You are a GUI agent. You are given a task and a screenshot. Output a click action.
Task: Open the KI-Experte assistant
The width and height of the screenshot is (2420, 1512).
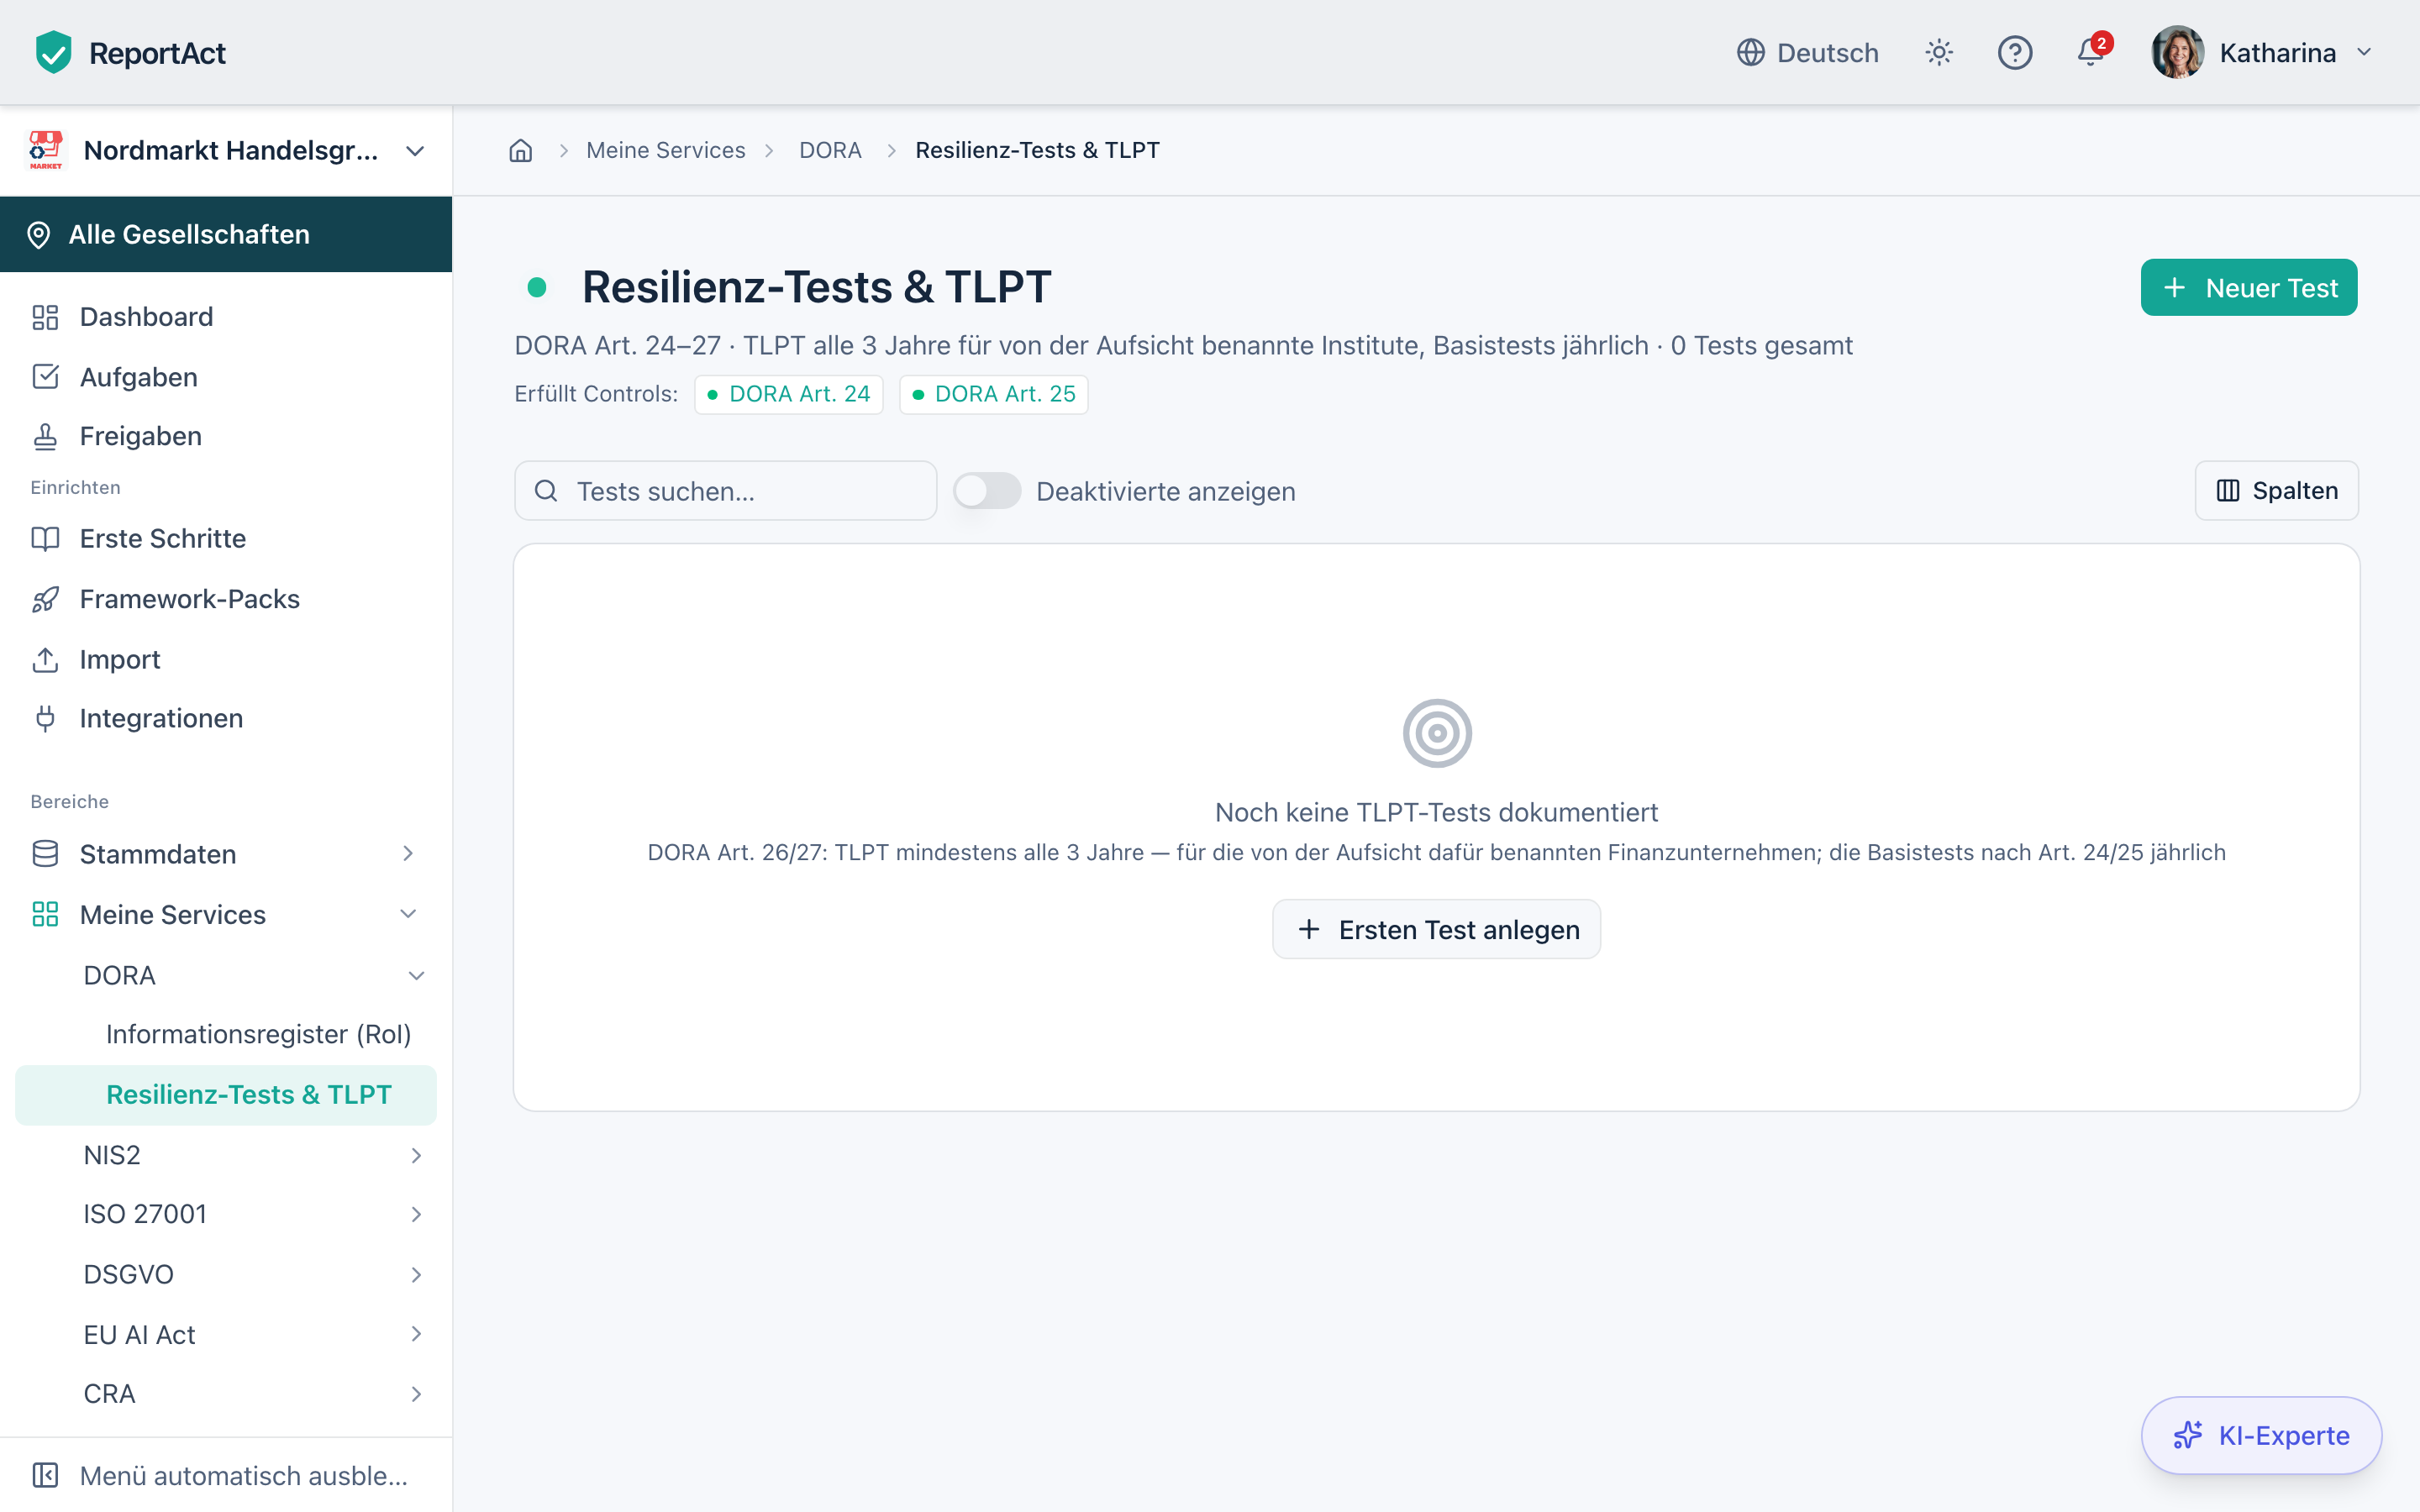click(x=2261, y=1435)
